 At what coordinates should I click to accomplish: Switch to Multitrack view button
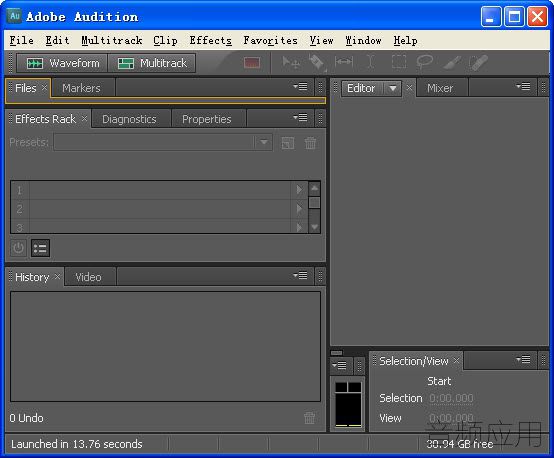[152, 63]
